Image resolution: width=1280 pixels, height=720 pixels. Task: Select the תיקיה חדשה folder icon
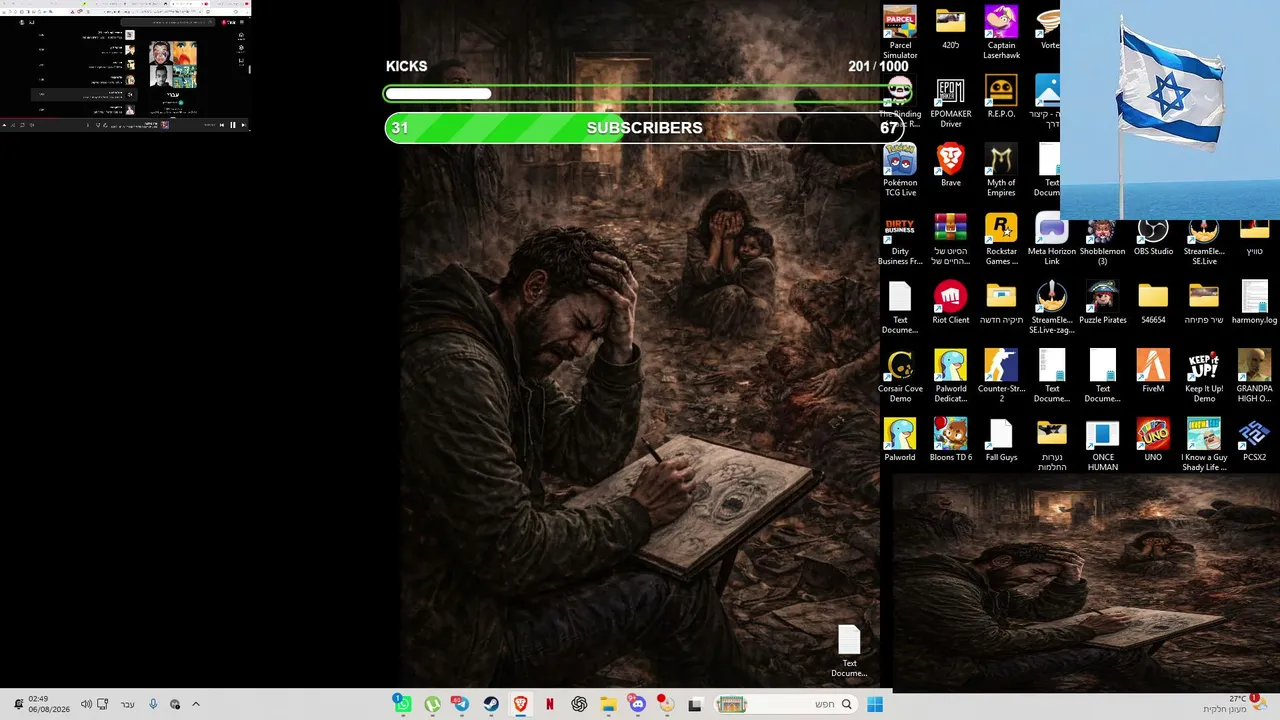[x=1001, y=302]
